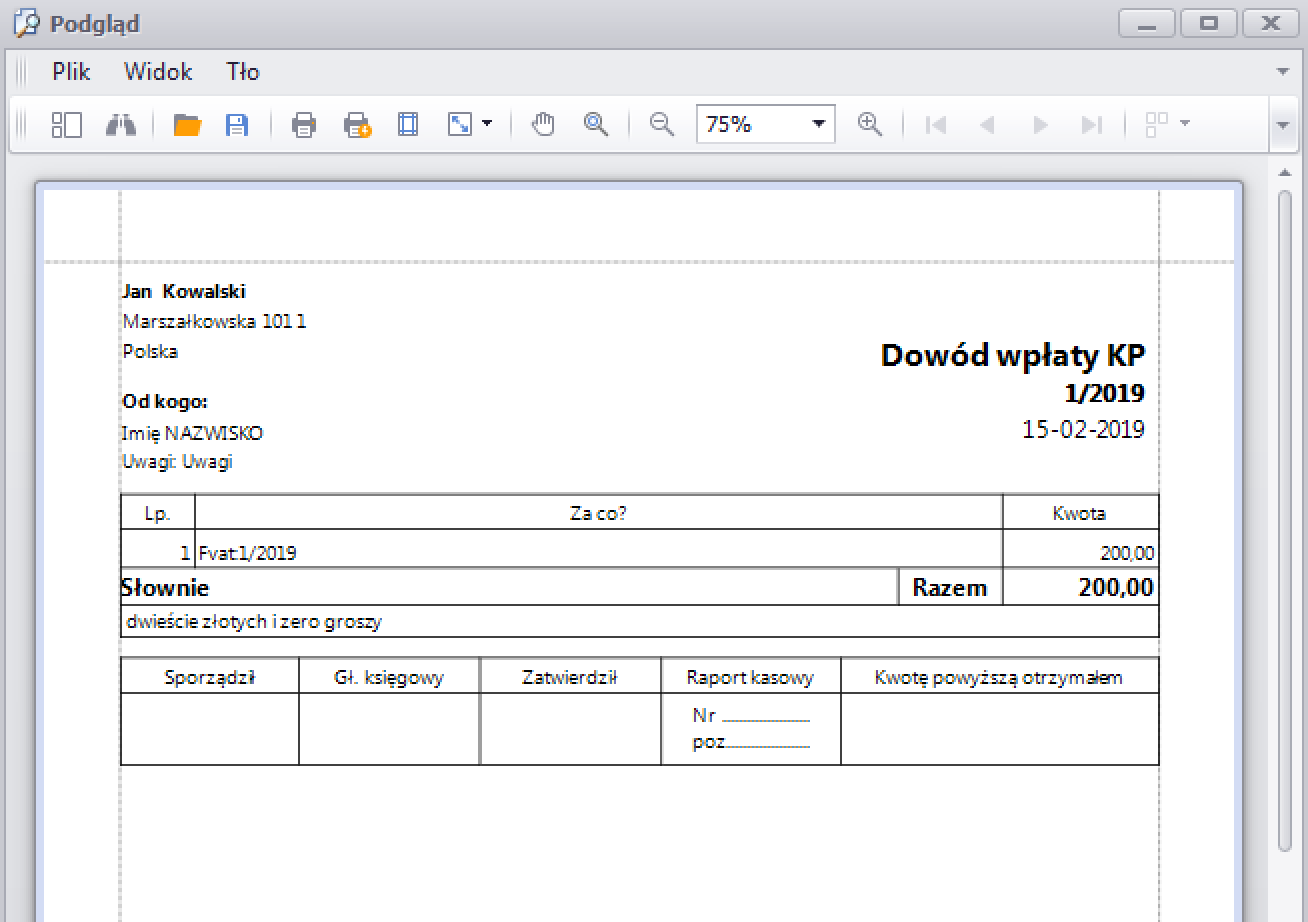Image resolution: width=1308 pixels, height=922 pixels.
Task: Open the Tło menu
Action: 243,72
